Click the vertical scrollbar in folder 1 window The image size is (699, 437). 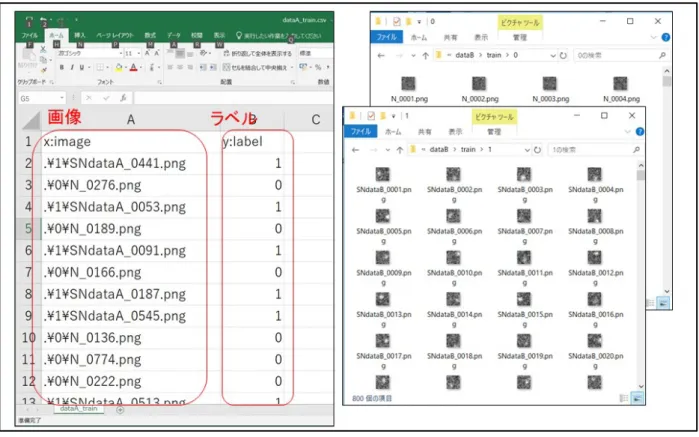point(641,276)
